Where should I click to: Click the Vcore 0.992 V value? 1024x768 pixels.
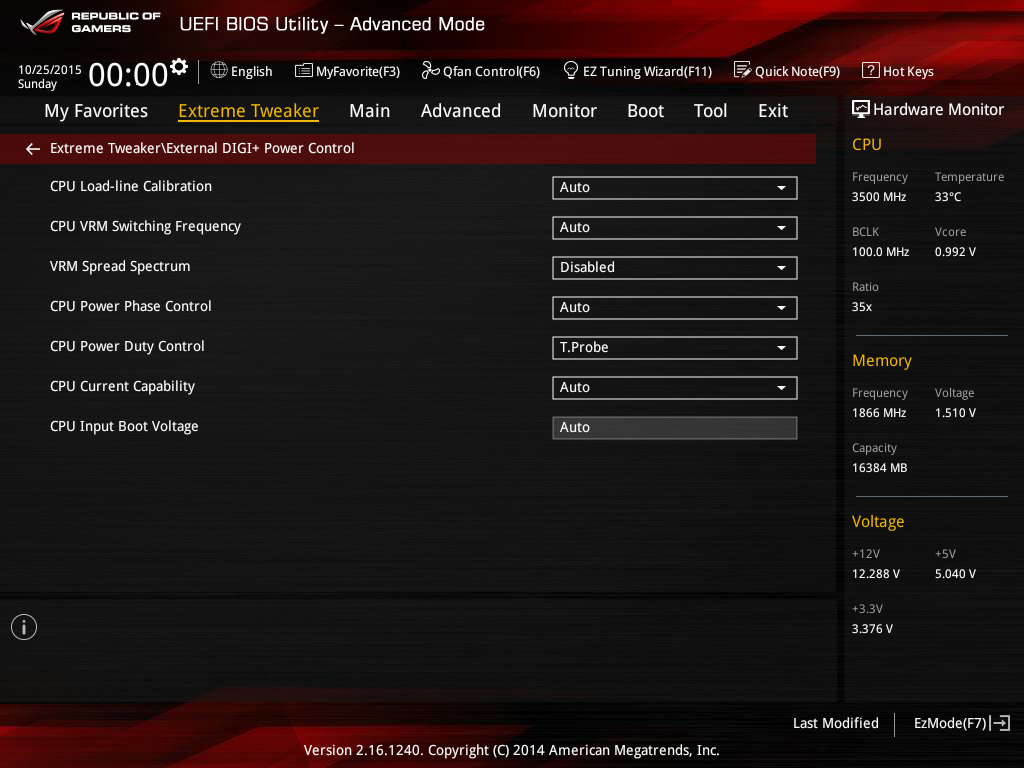tap(955, 251)
